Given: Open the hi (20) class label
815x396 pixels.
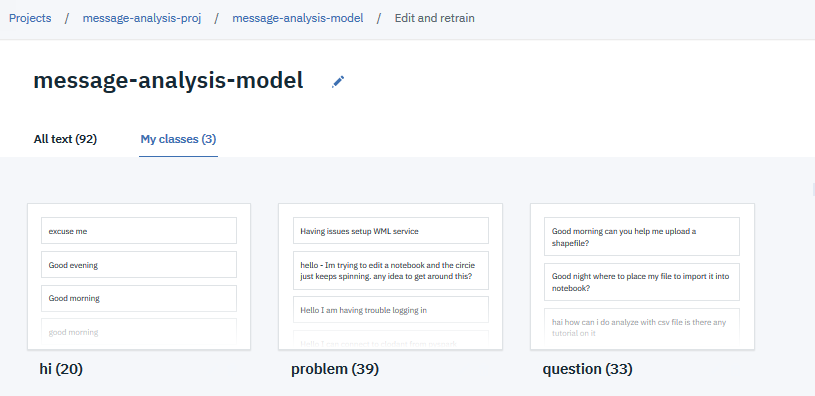Looking at the screenshot, I should pyautogui.click(x=61, y=369).
